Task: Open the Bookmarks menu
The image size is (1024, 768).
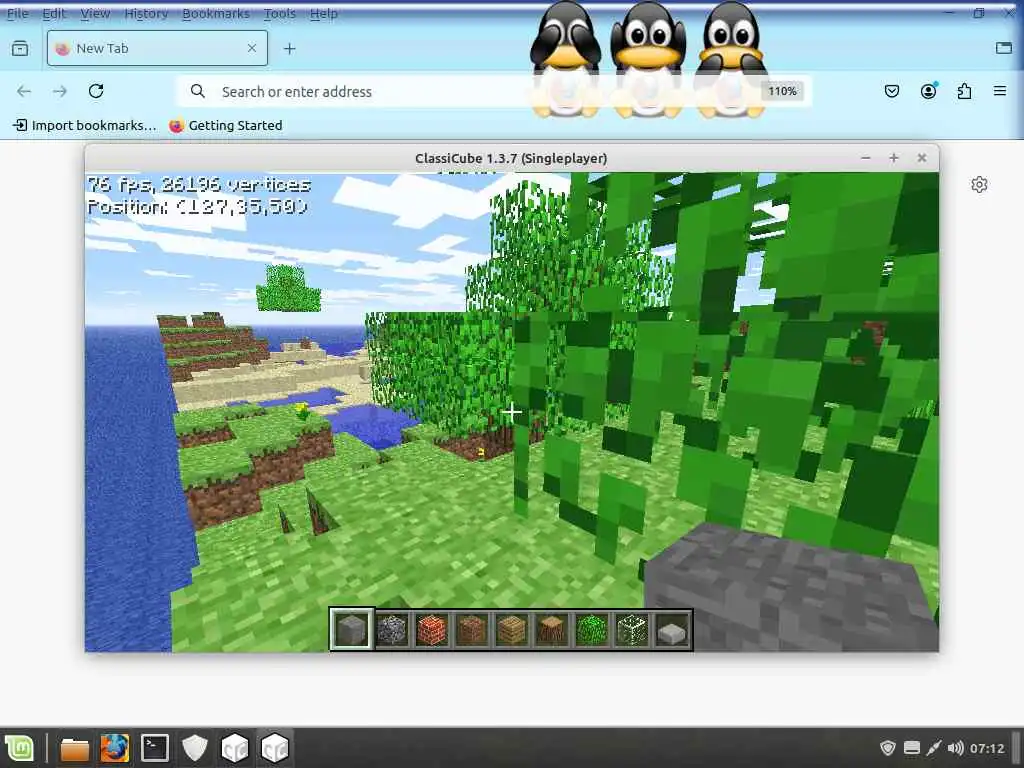Action: pyautogui.click(x=216, y=13)
